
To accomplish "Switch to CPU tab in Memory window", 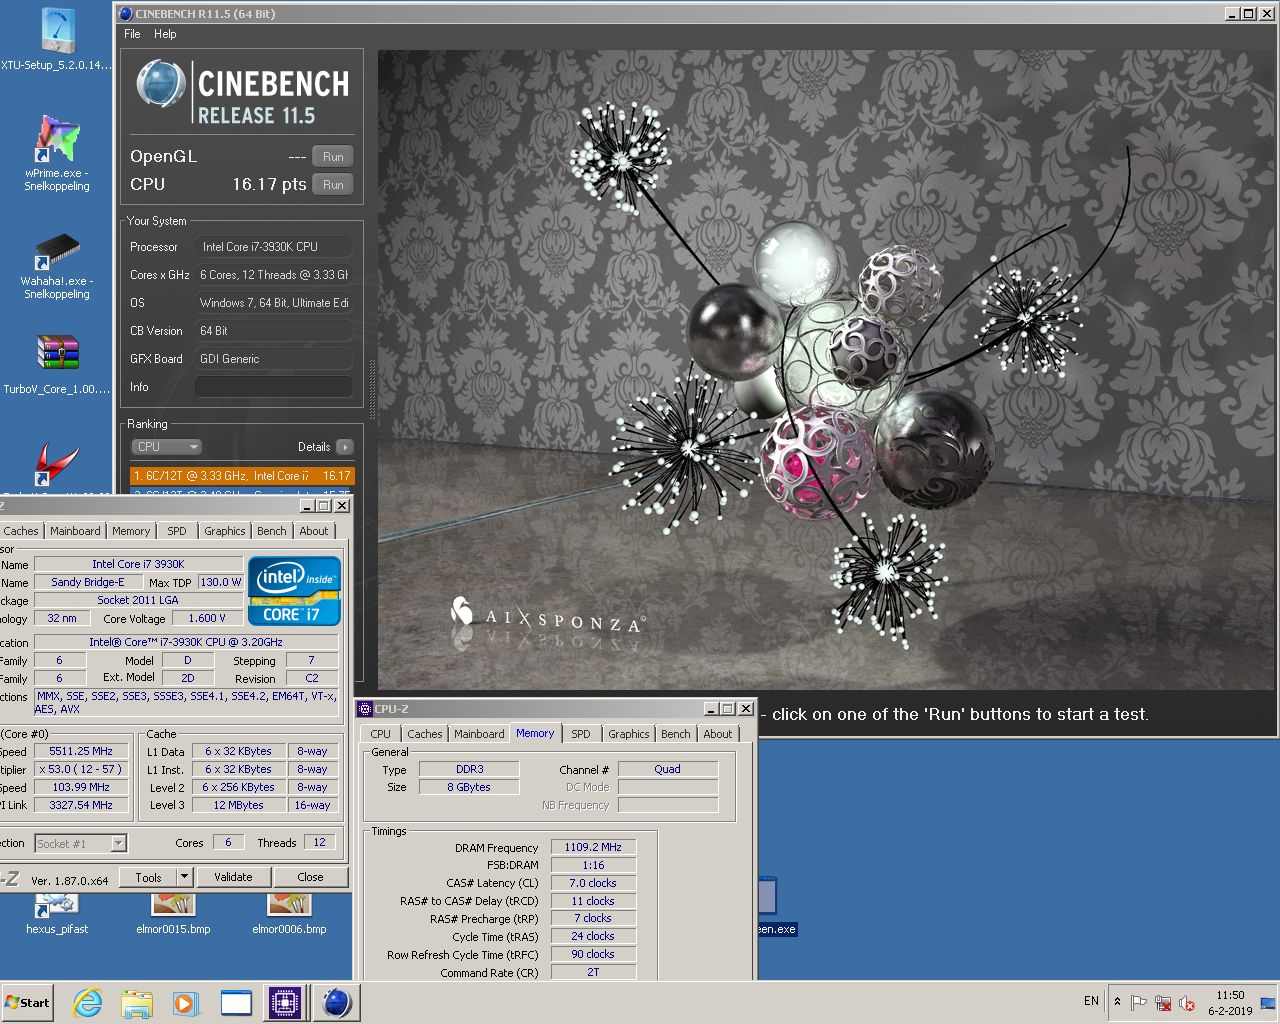I will (x=380, y=734).
